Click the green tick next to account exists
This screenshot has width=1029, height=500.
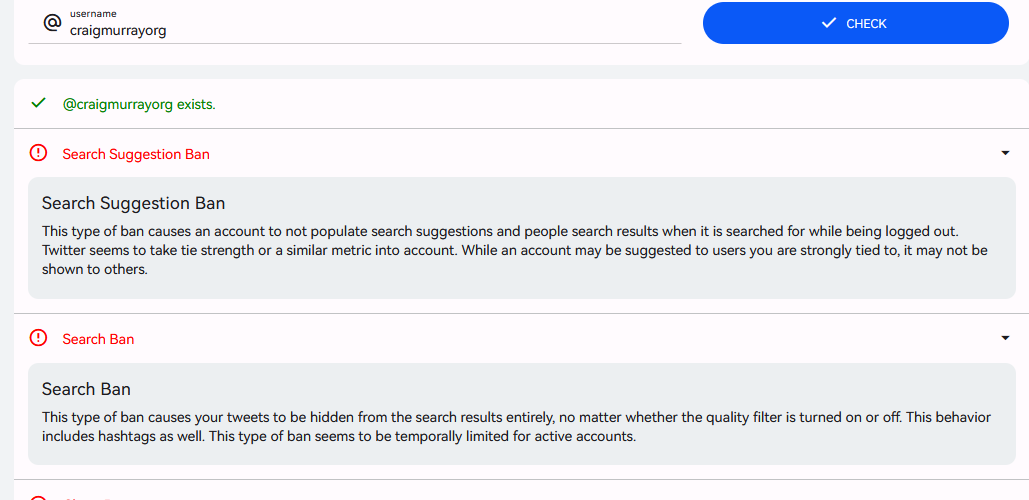coord(39,103)
